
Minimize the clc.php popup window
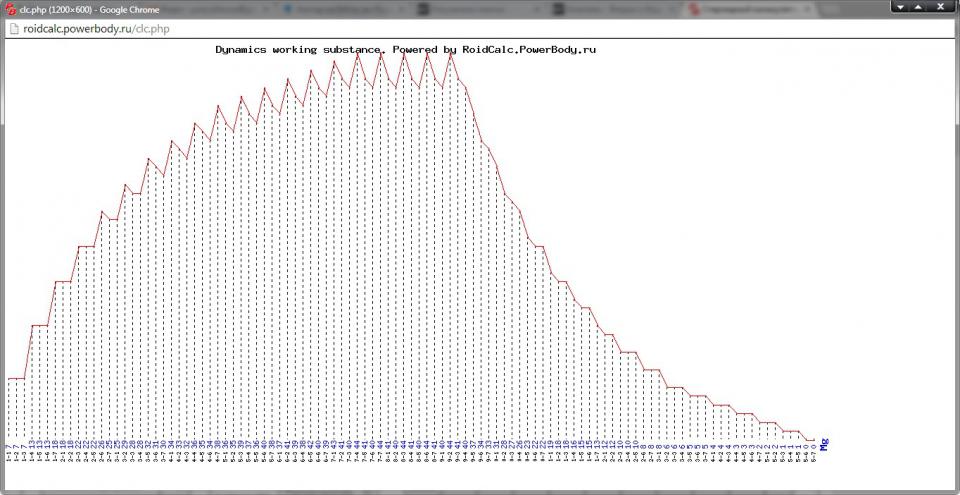(900, 7)
